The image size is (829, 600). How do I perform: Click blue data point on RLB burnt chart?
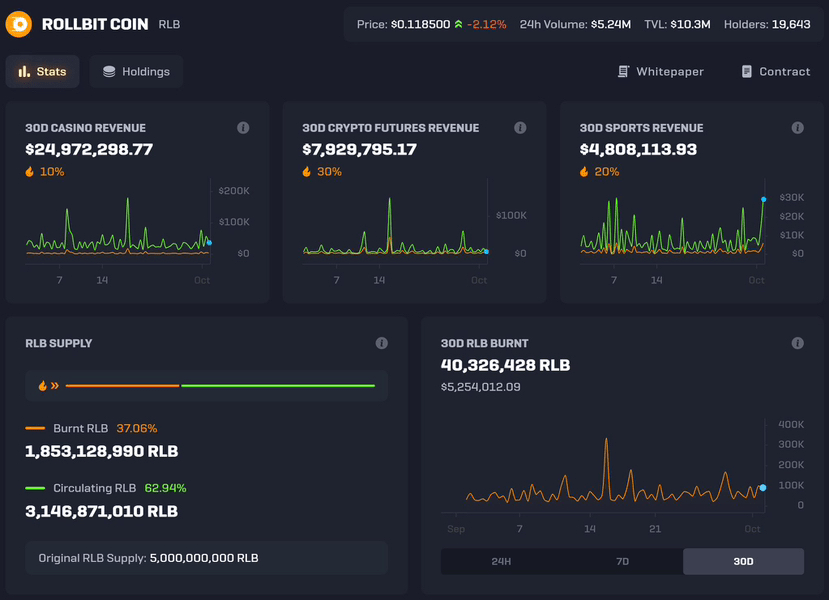(x=763, y=487)
